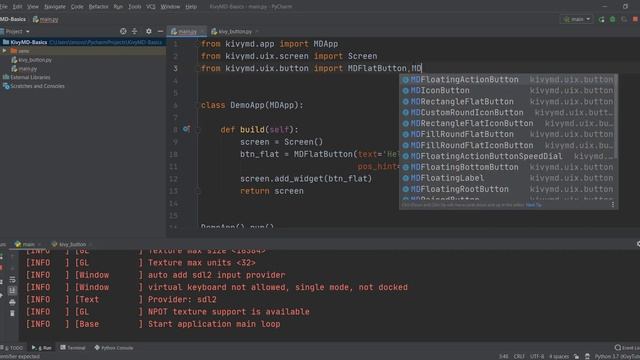Toggle soft-wrap icon in Run console
This screenshot has width=640, height=360.
coord(12,280)
